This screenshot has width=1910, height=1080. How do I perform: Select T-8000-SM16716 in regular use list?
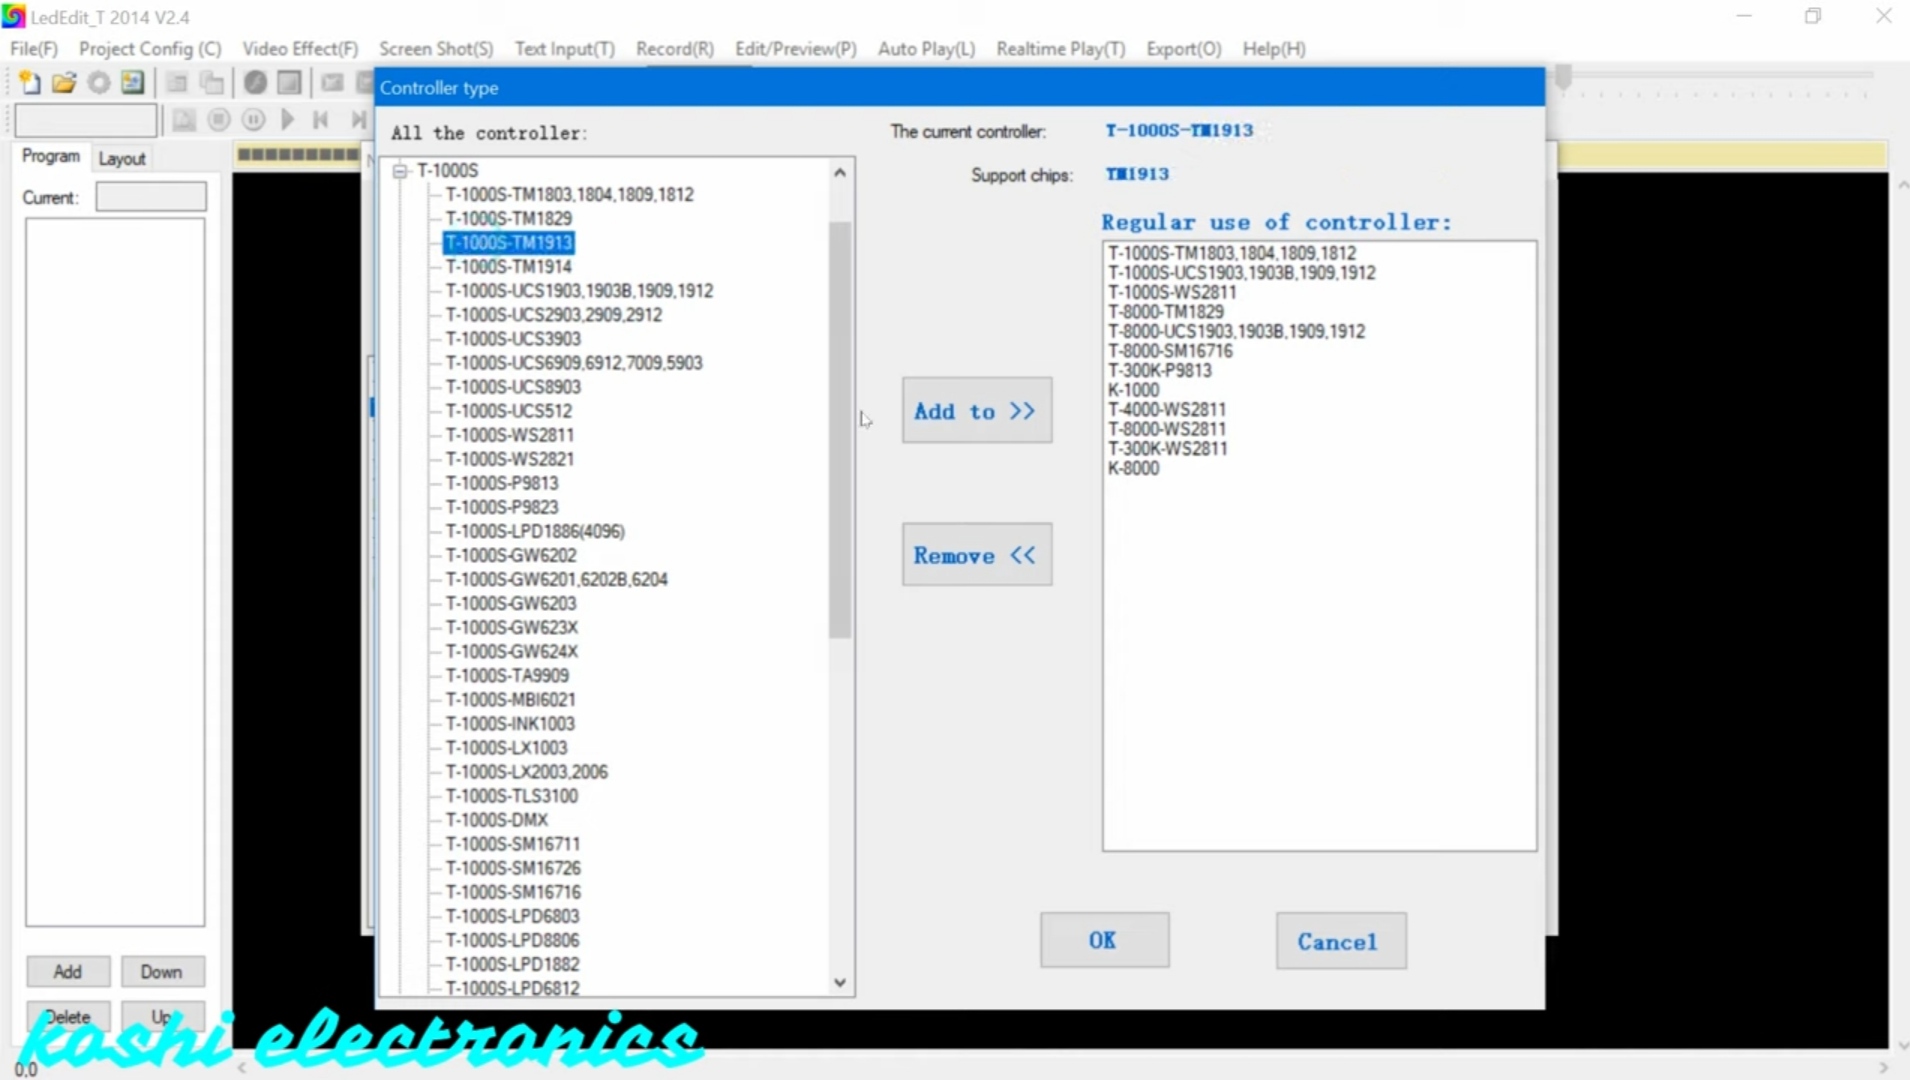tap(1170, 351)
